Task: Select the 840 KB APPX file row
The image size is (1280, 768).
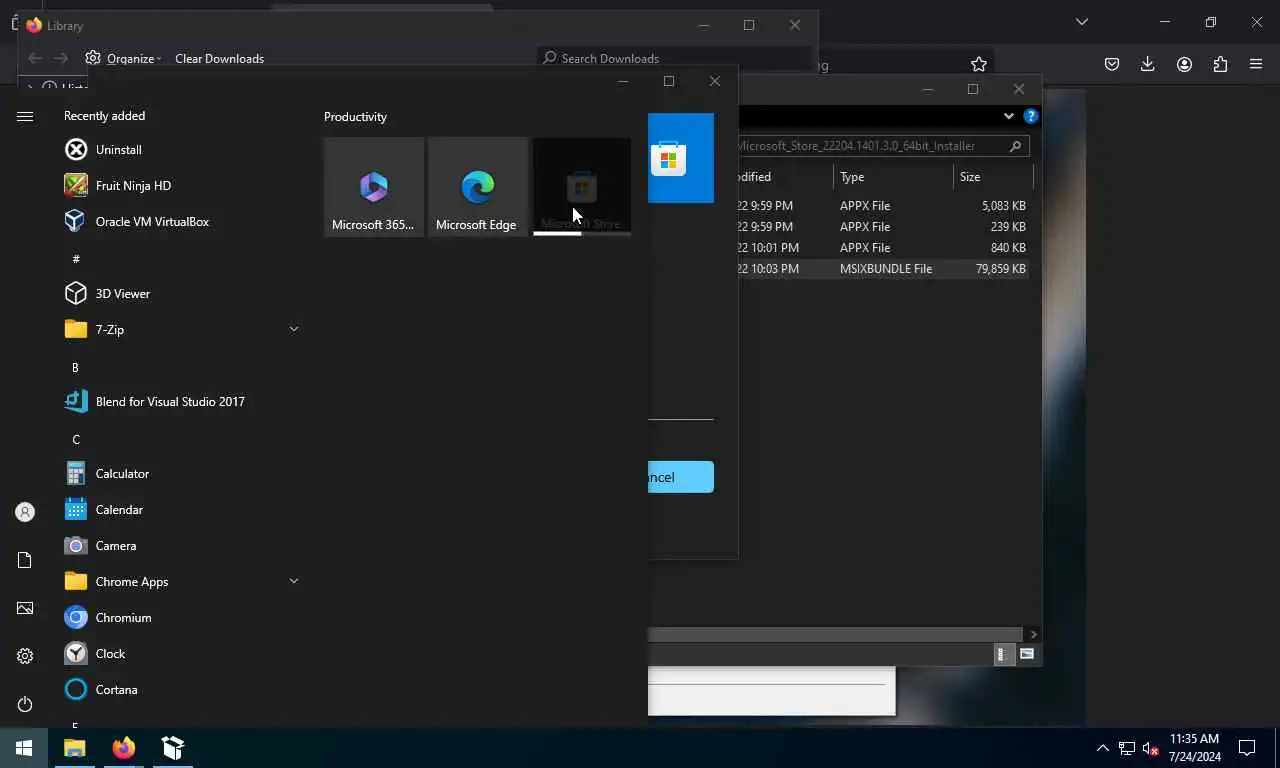Action: pos(883,248)
